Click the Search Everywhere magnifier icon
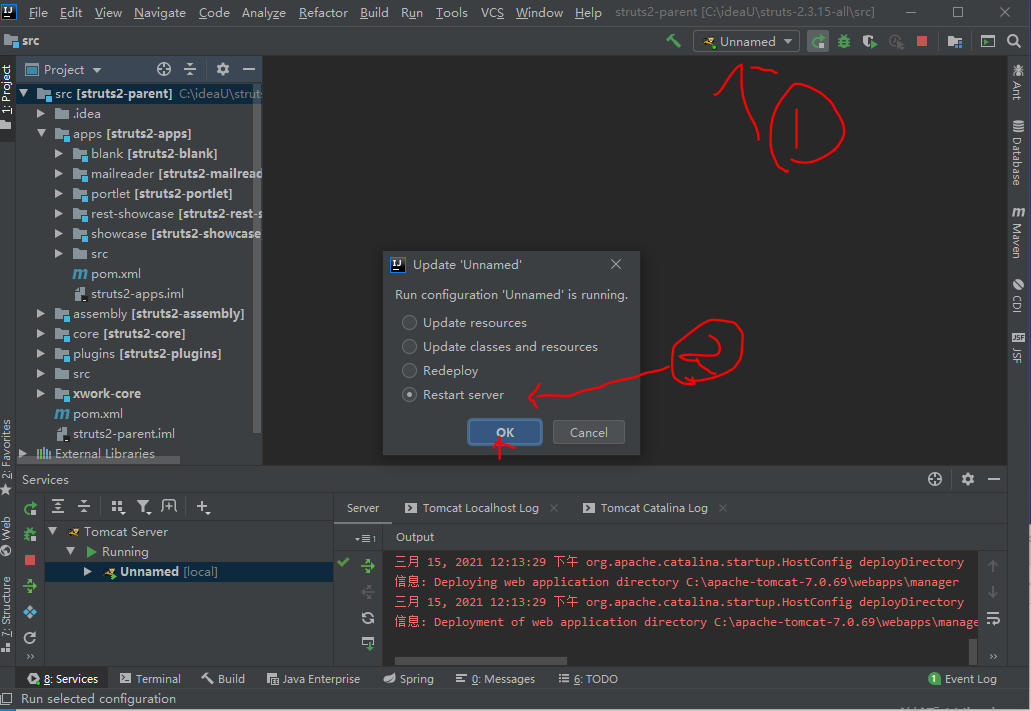 1014,41
